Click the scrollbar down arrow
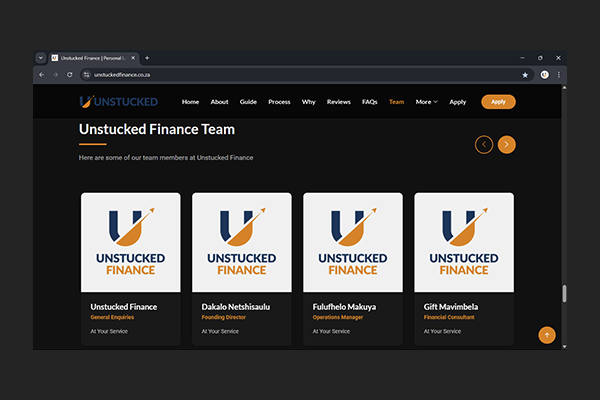Viewport: 600px width, 400px height. tap(564, 346)
